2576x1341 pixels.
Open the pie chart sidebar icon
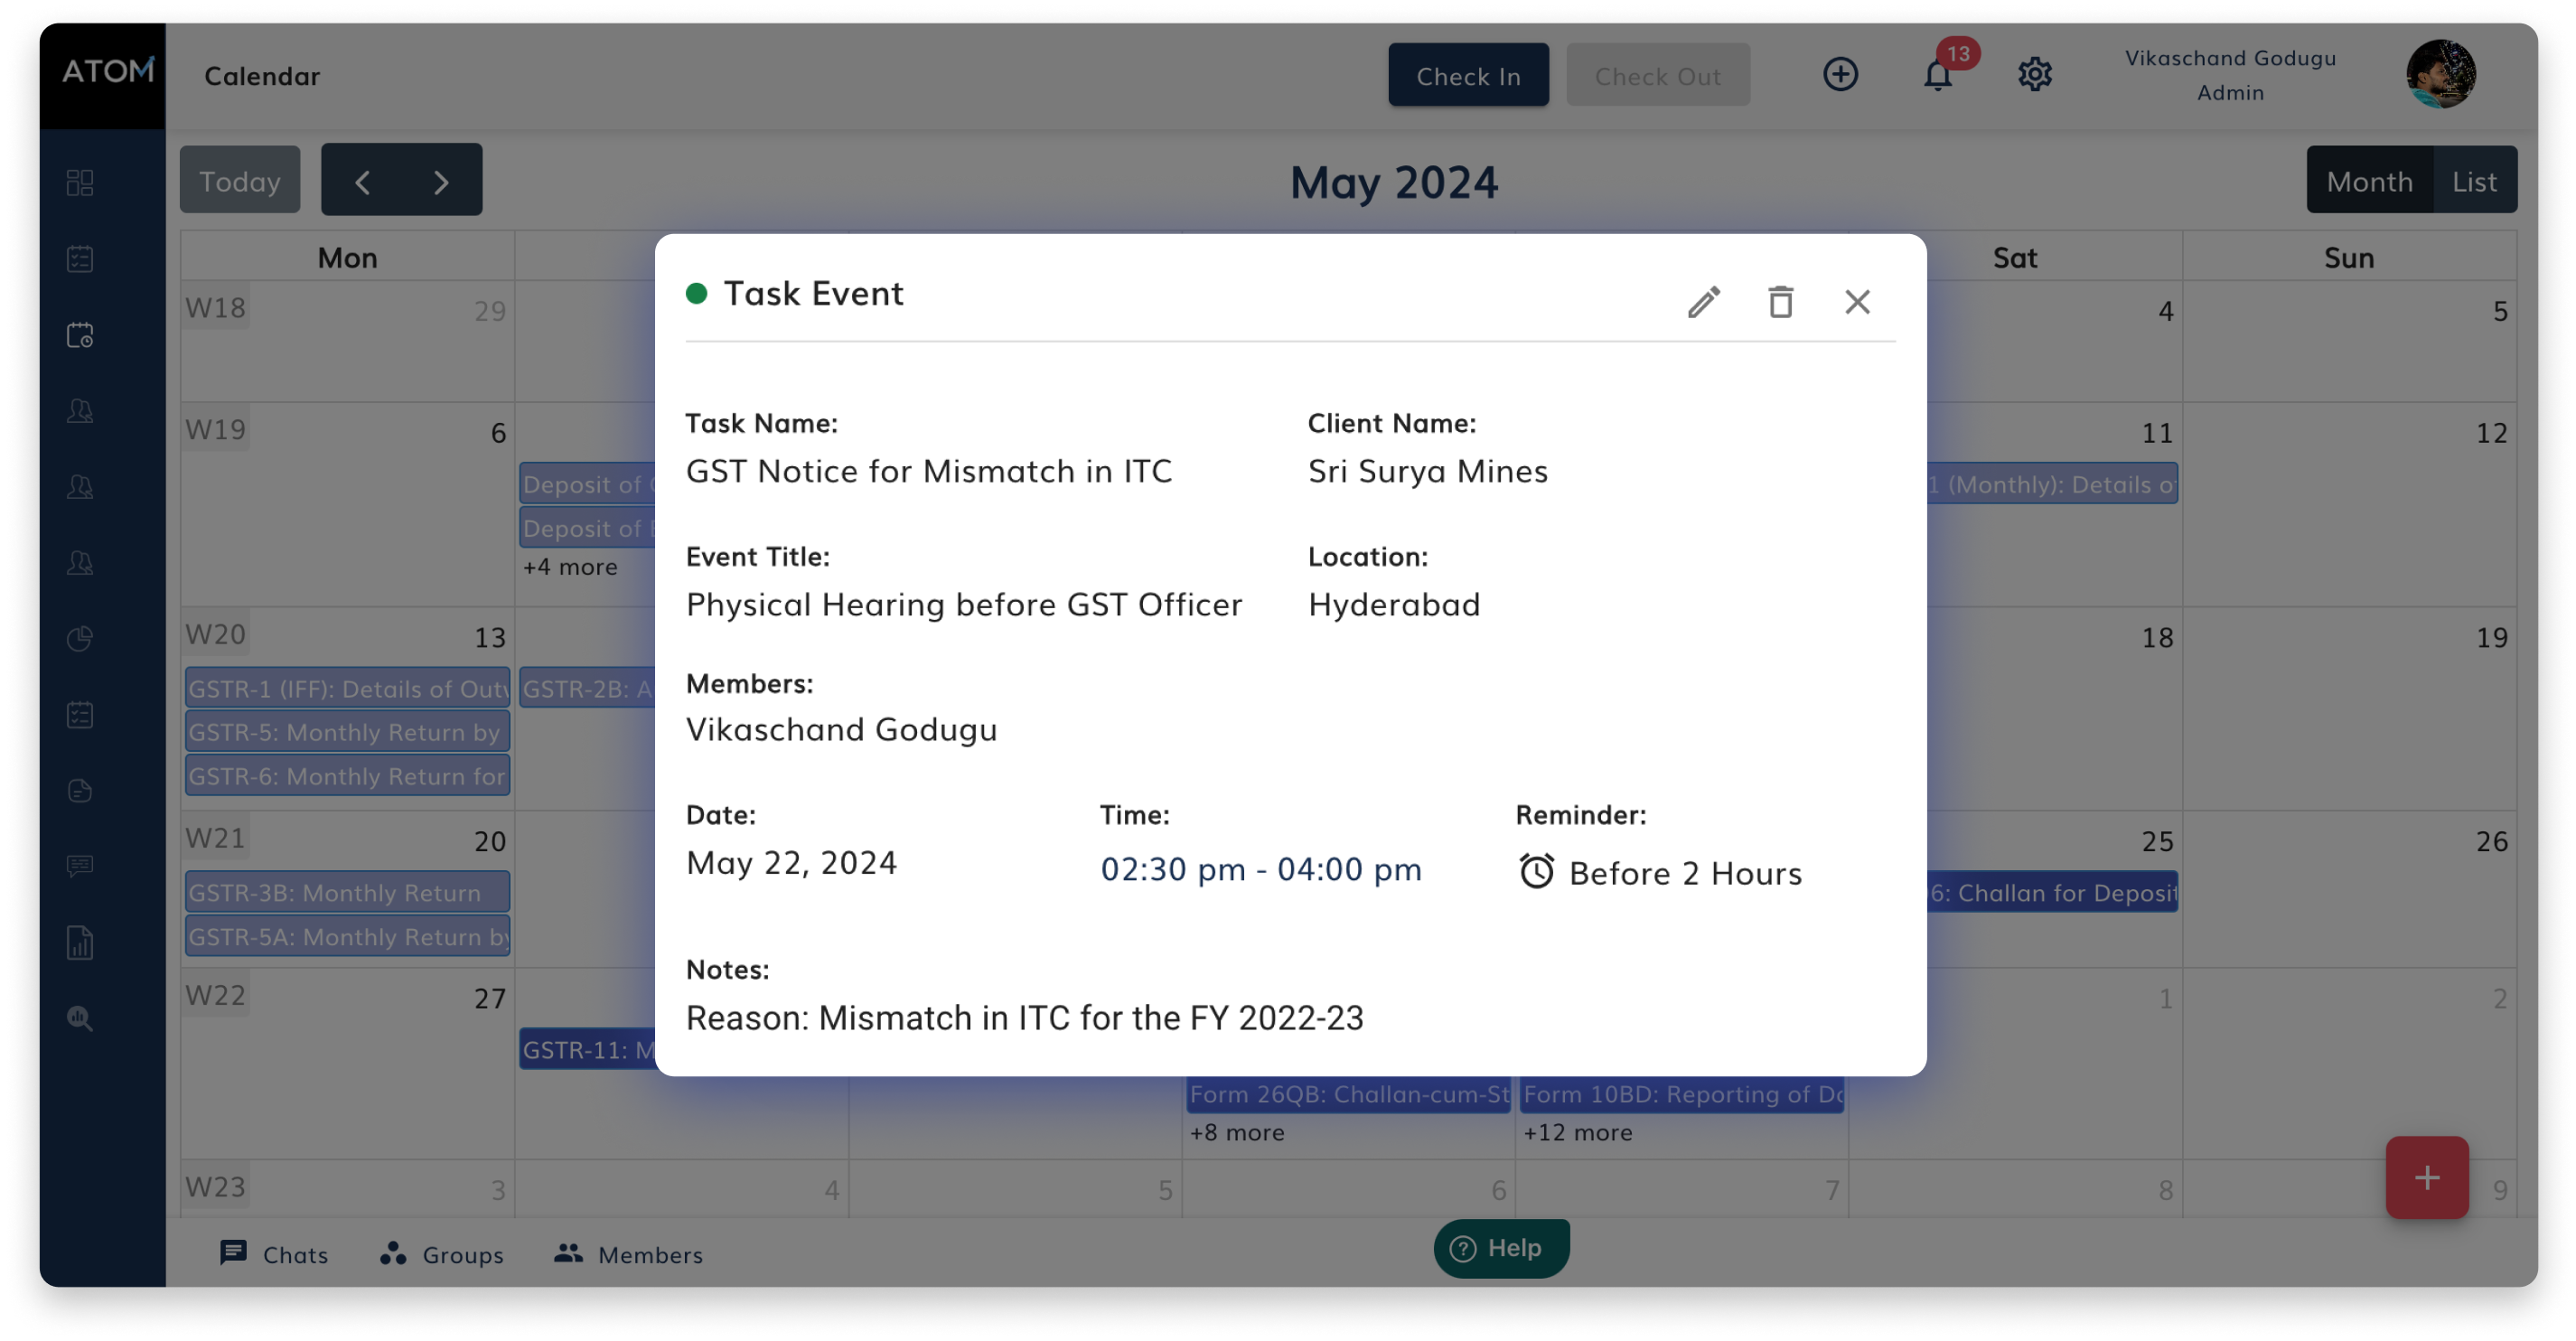click(x=80, y=638)
